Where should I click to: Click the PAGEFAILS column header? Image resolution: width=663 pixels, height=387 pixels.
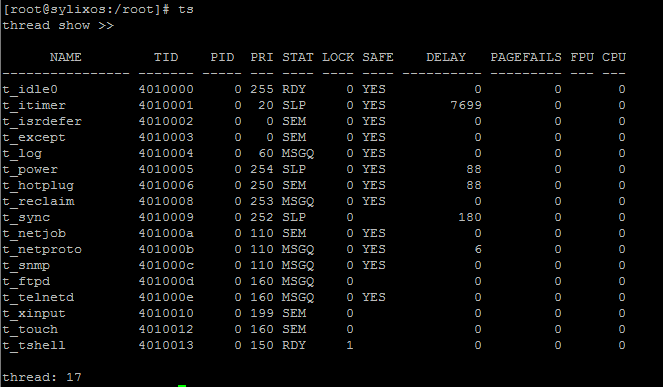tap(526, 57)
